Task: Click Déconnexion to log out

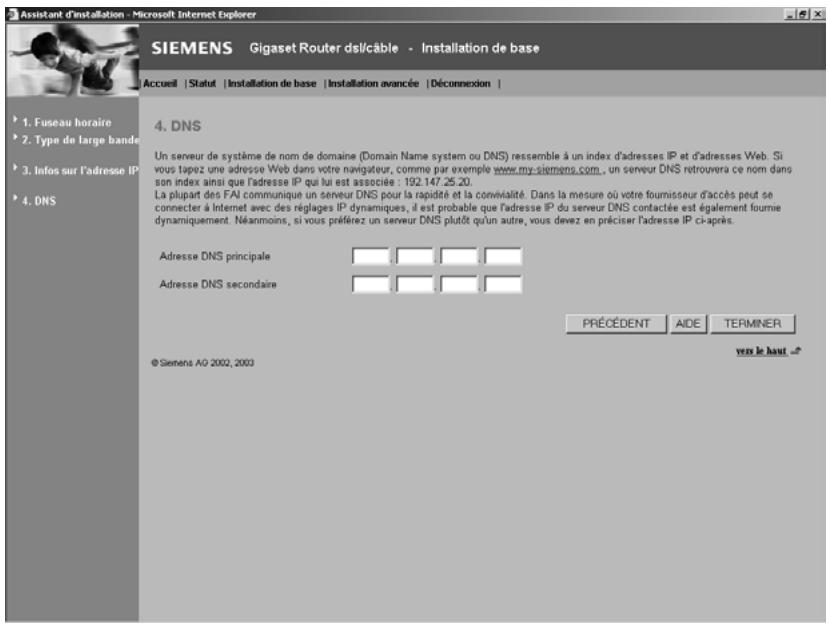Action: (460, 84)
